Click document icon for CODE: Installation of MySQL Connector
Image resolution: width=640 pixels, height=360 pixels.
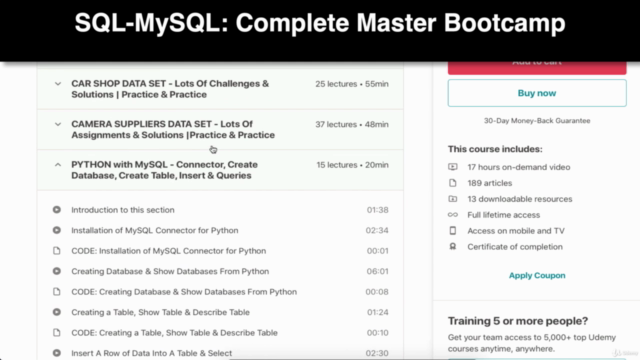click(x=57, y=251)
